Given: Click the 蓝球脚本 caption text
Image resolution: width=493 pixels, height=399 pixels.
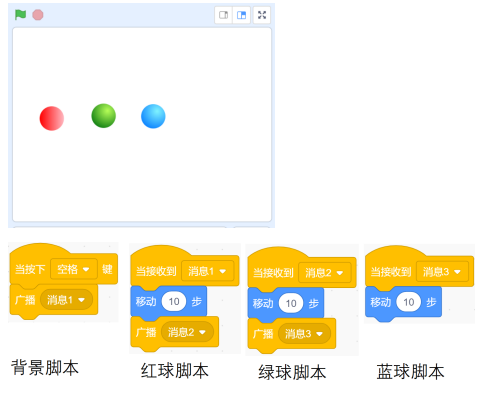Looking at the screenshot, I should (x=411, y=372).
